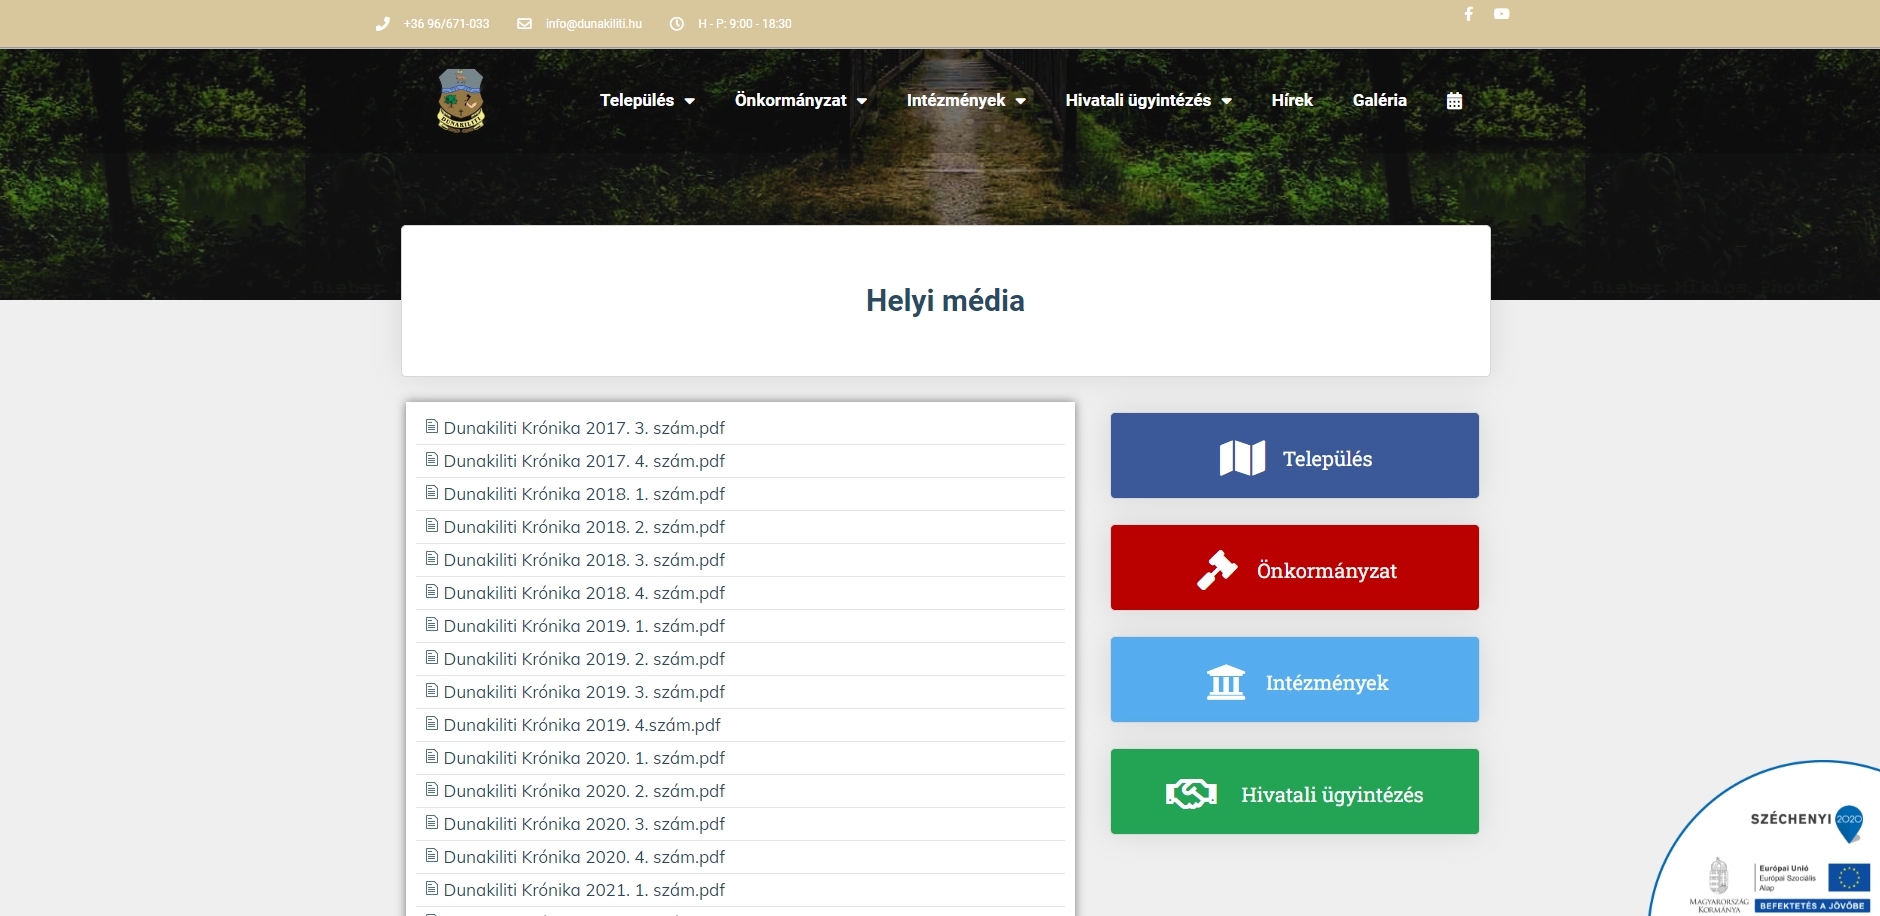Click the opening hours text H - P: 9:00 - 18:30

745,24
